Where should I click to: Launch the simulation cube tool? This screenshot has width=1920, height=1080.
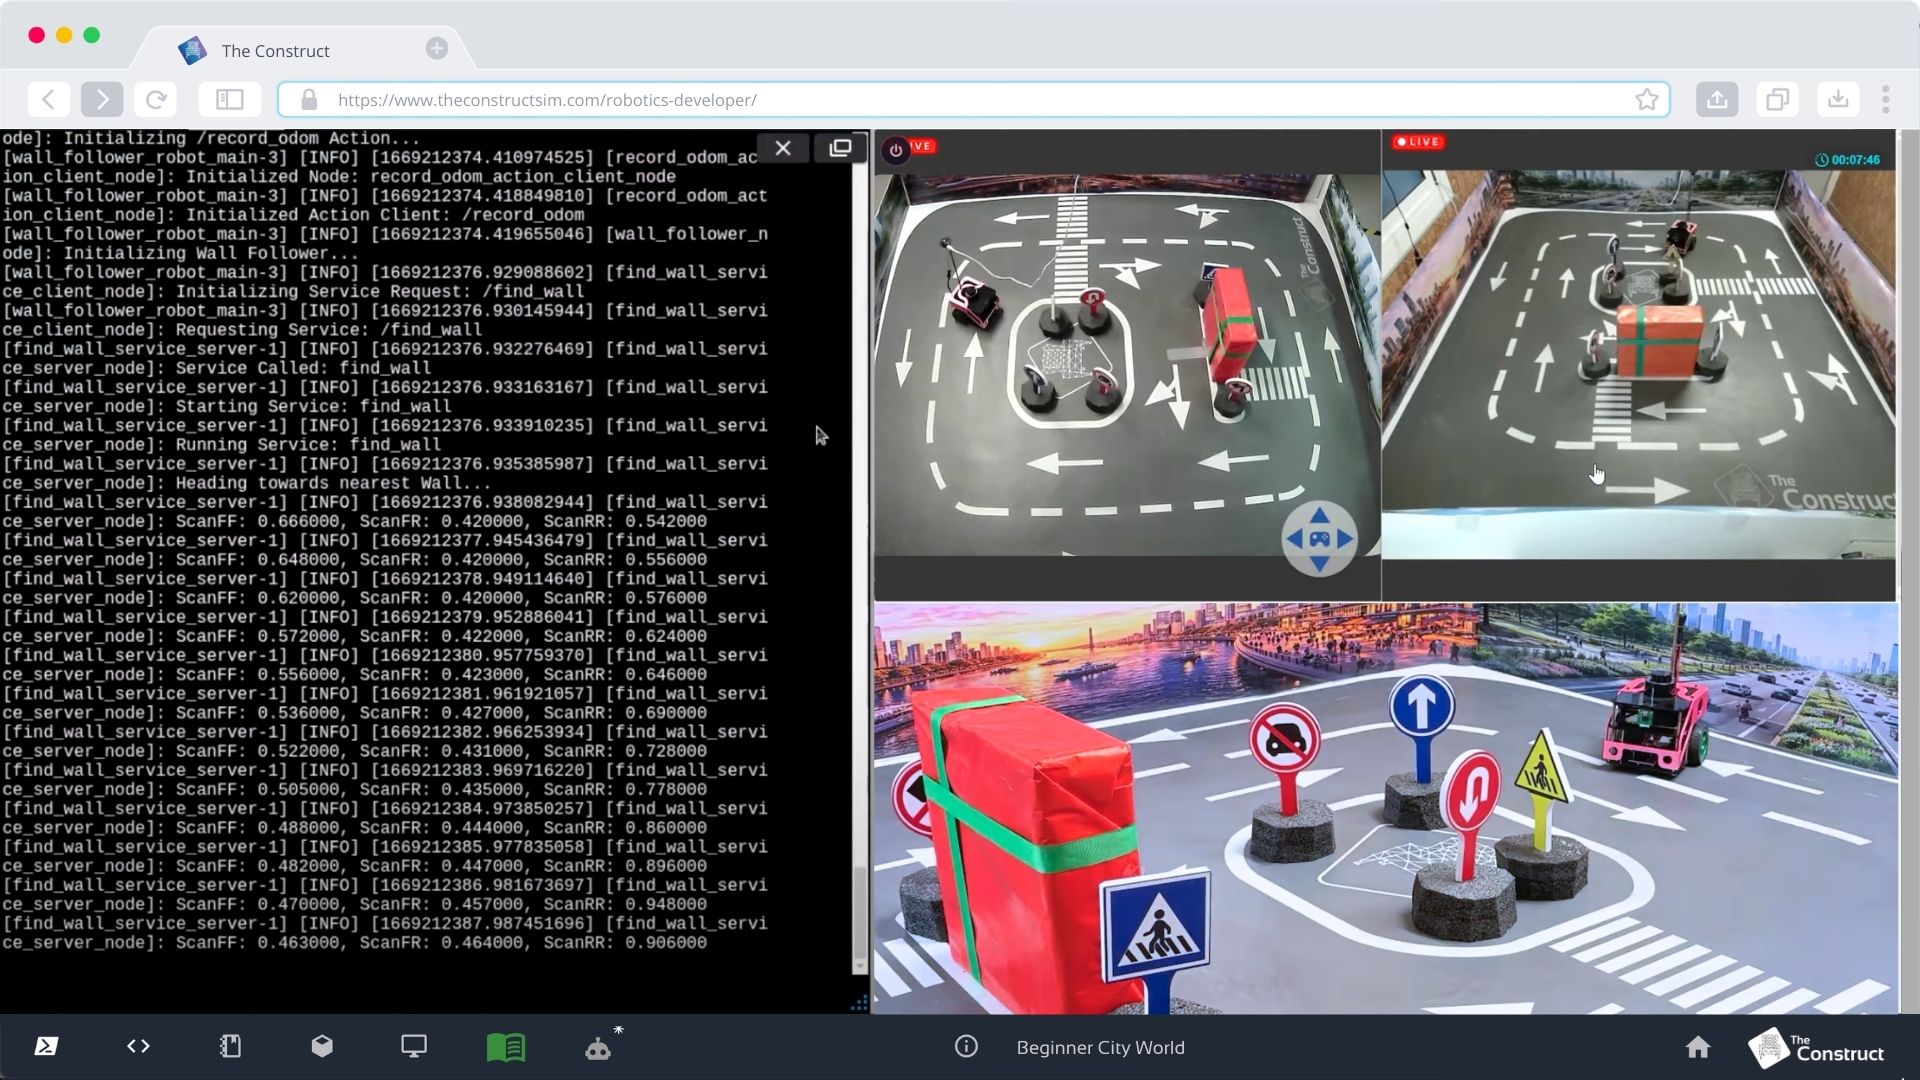click(322, 1046)
